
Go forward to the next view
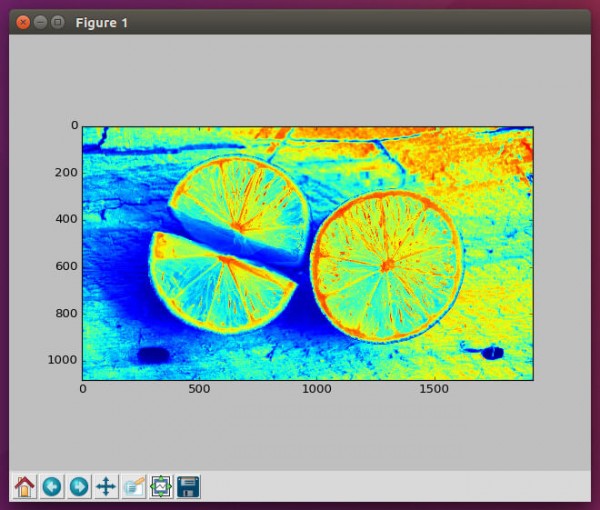pos(79,487)
